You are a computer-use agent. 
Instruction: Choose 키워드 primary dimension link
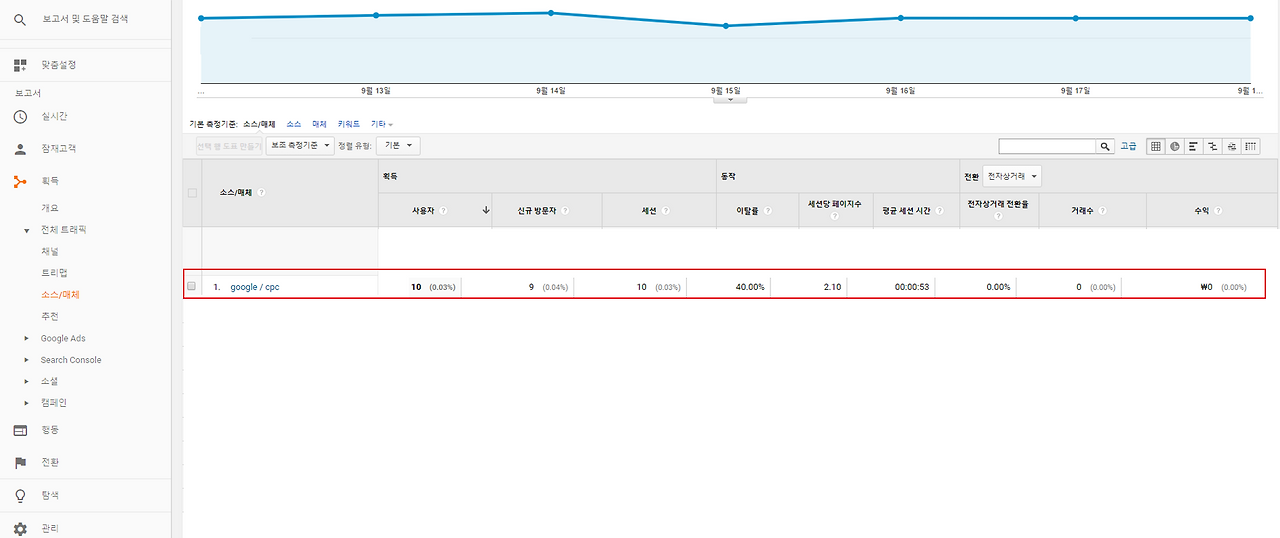(x=349, y=124)
